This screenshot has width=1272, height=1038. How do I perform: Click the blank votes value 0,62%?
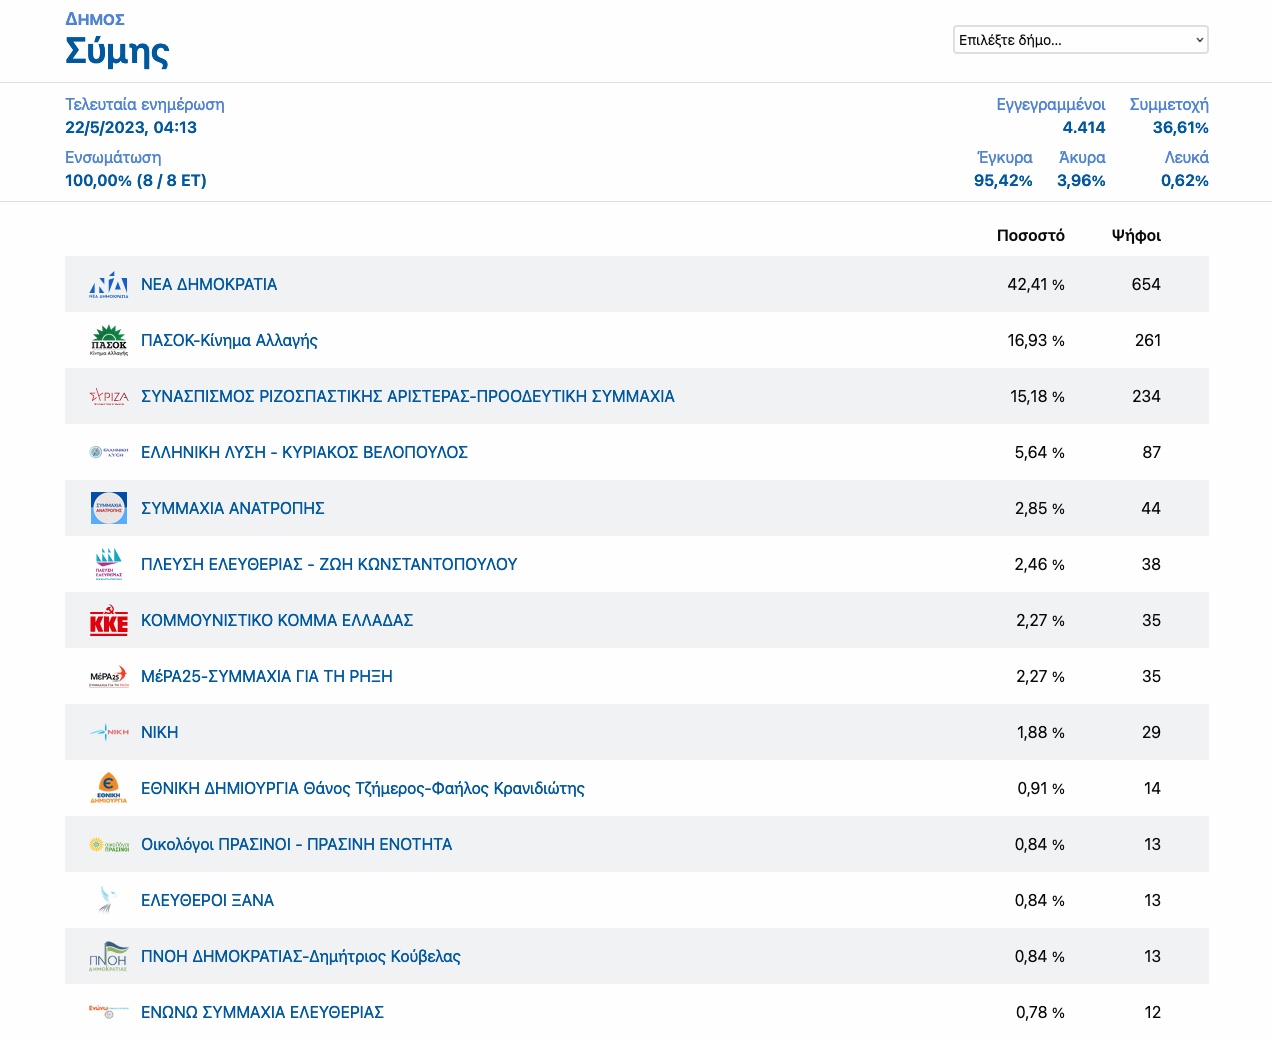1185,180
